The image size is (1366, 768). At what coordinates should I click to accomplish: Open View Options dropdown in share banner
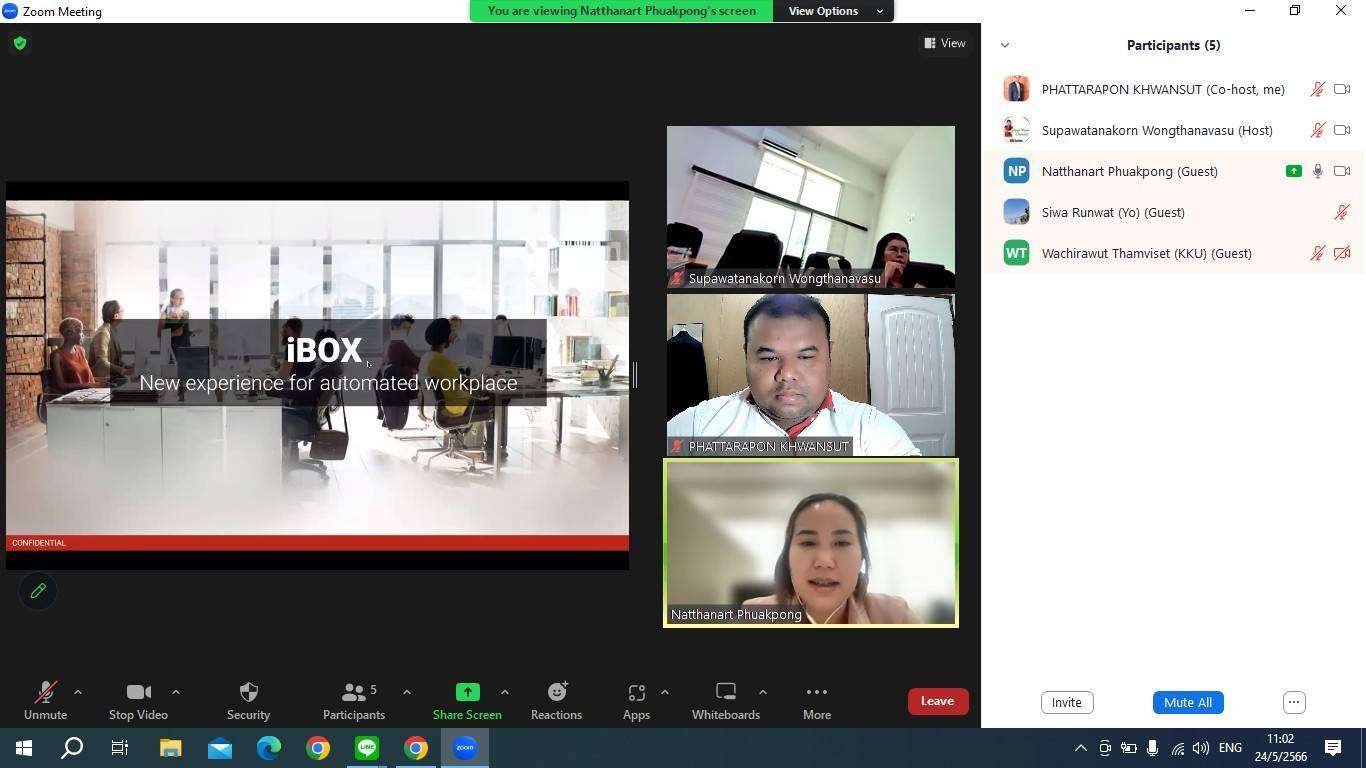[834, 11]
